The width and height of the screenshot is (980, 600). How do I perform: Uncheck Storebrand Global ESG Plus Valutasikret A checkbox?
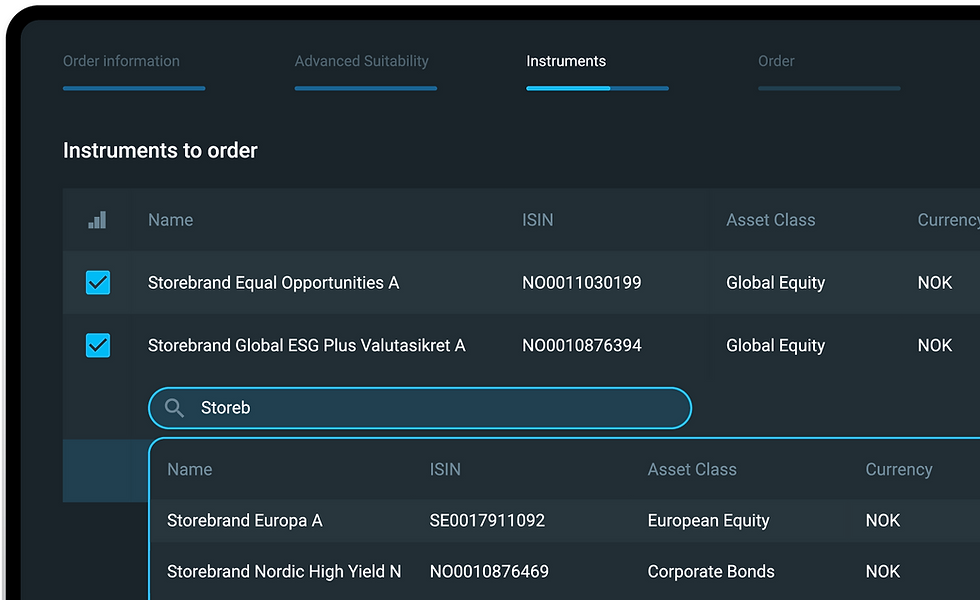(x=98, y=345)
